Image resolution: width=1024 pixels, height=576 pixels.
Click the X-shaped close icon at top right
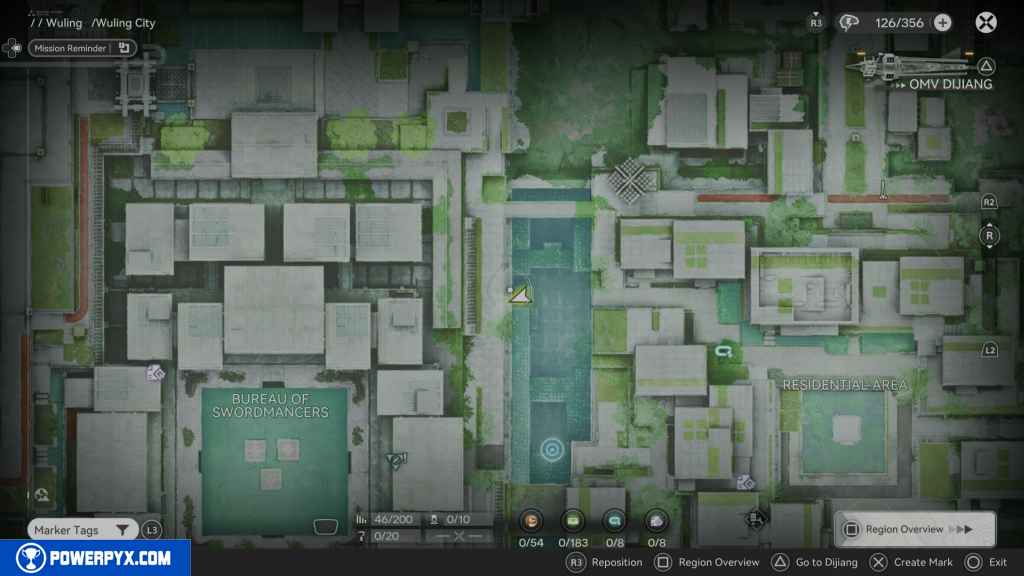[986, 23]
